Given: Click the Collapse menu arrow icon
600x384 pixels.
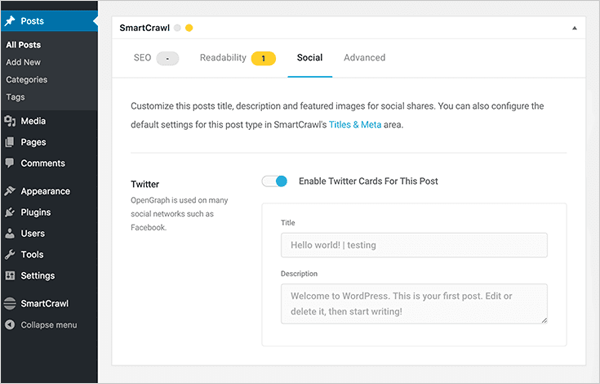Looking at the screenshot, I should tap(10, 325).
